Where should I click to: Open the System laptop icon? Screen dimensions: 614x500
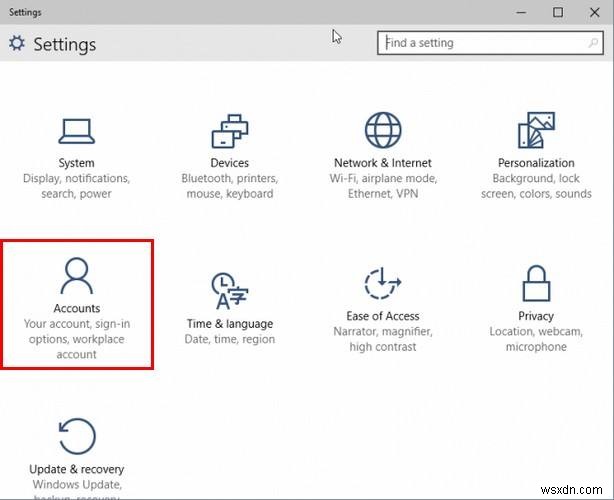(76, 131)
